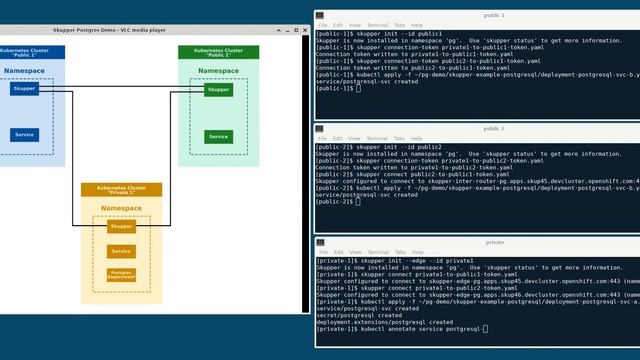
Task: Click the terminal icon in public 1 title bar
Action: click(320, 16)
